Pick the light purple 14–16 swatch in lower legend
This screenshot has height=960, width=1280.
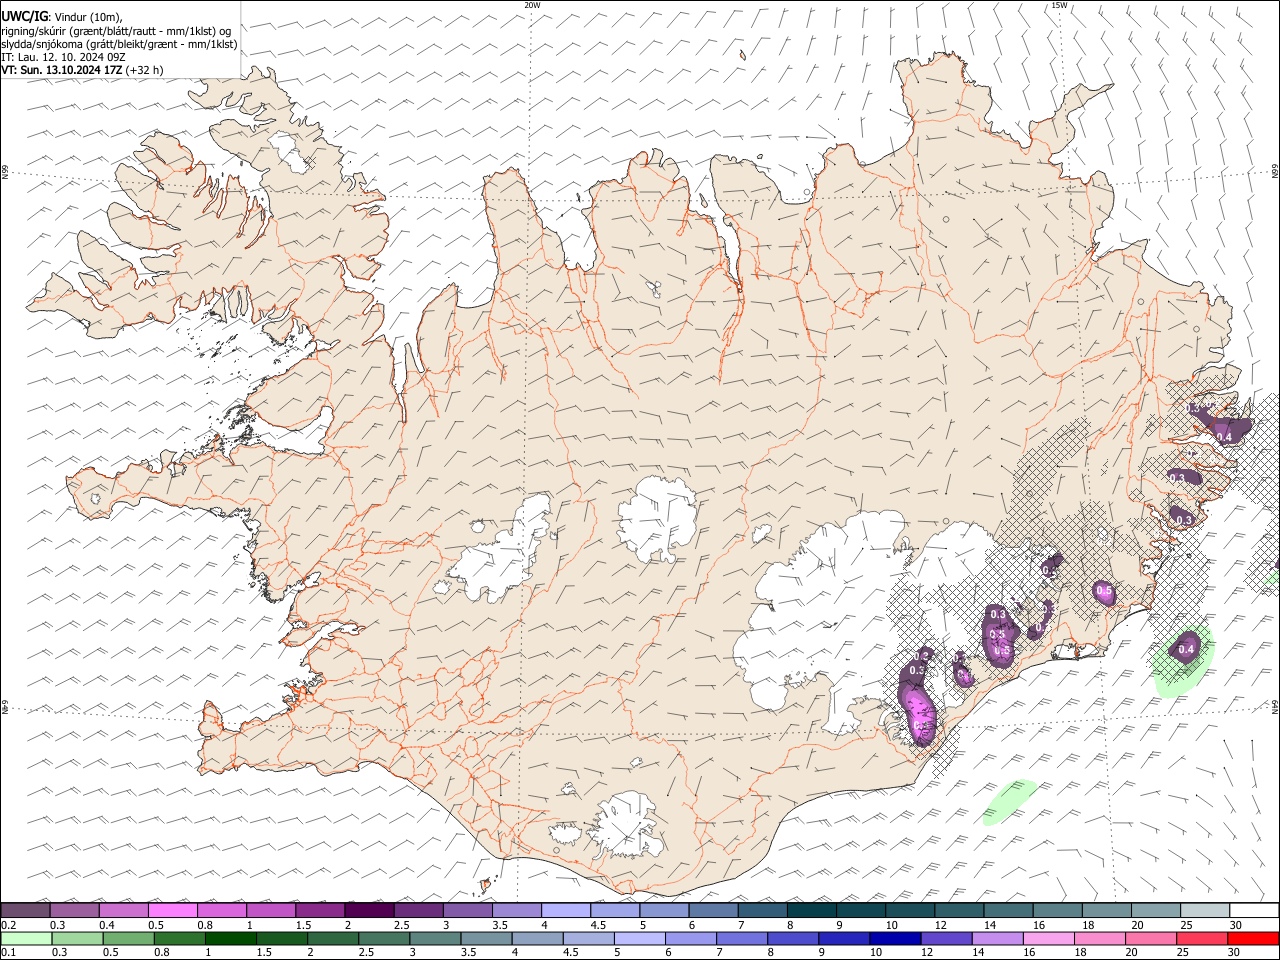pyautogui.click(x=996, y=938)
